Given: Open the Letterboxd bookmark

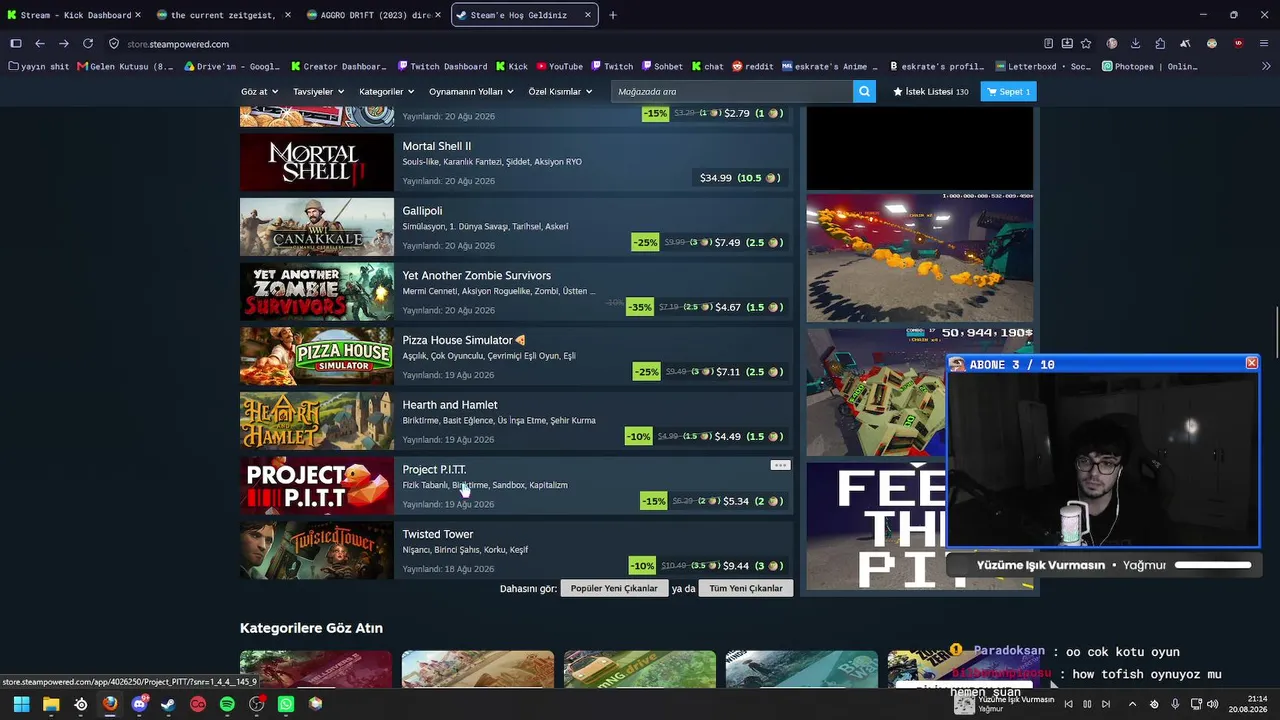Looking at the screenshot, I should click(x=1043, y=67).
